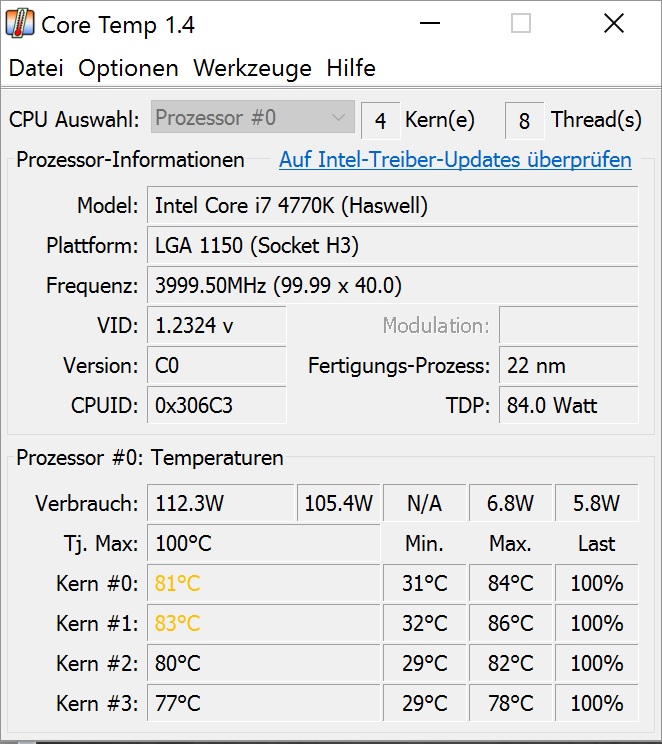Close the Core Temp window
Image resolution: width=662 pixels, height=744 pixels.
coord(613,23)
